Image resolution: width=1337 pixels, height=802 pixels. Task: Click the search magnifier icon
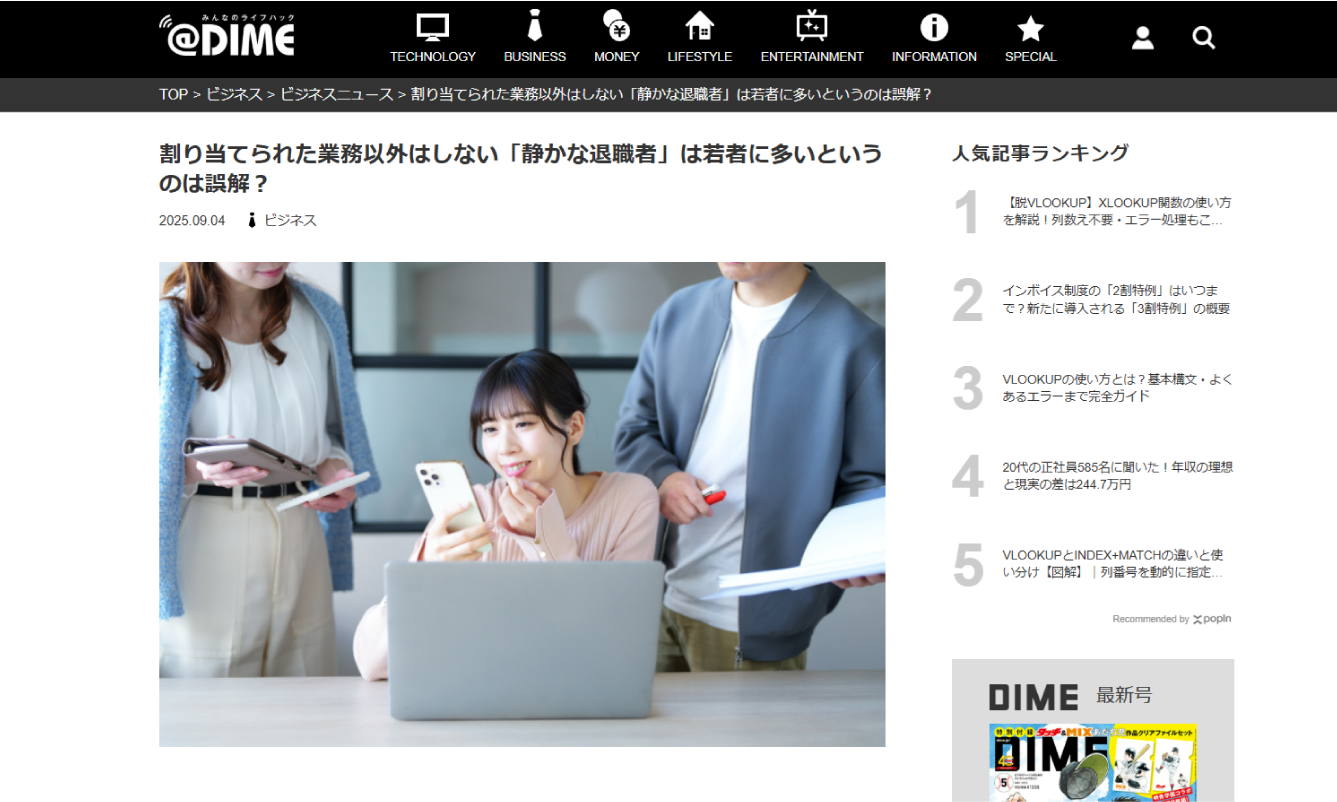tap(1203, 38)
